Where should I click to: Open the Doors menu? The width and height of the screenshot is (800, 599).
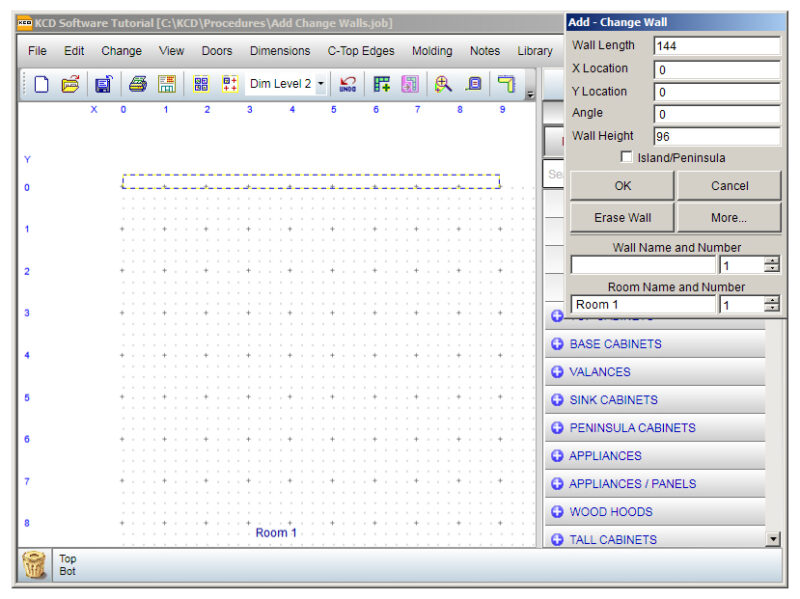216,51
